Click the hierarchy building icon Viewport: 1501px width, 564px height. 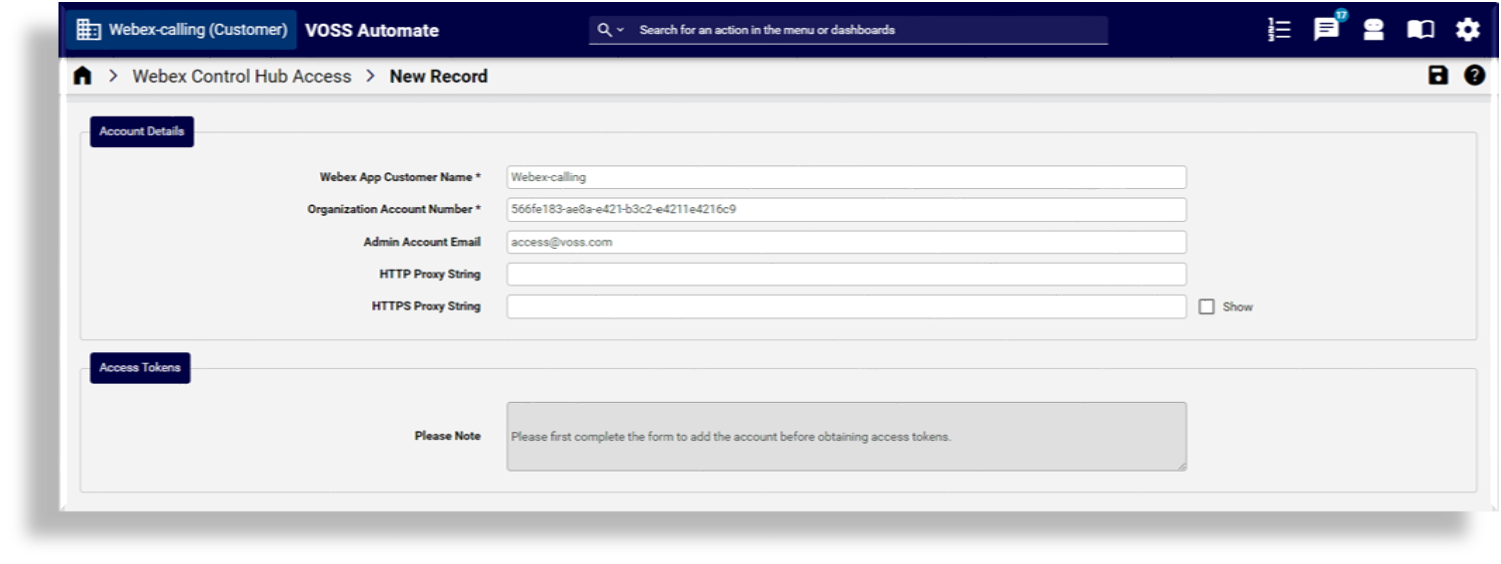89,30
